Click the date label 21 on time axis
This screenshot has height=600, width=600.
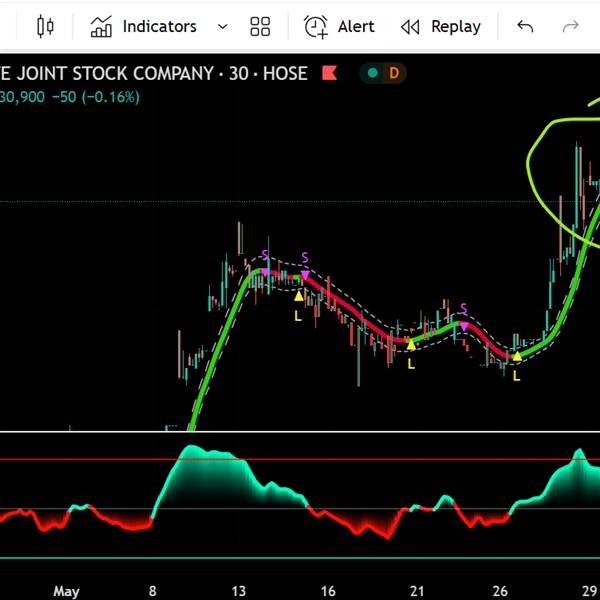417,591
